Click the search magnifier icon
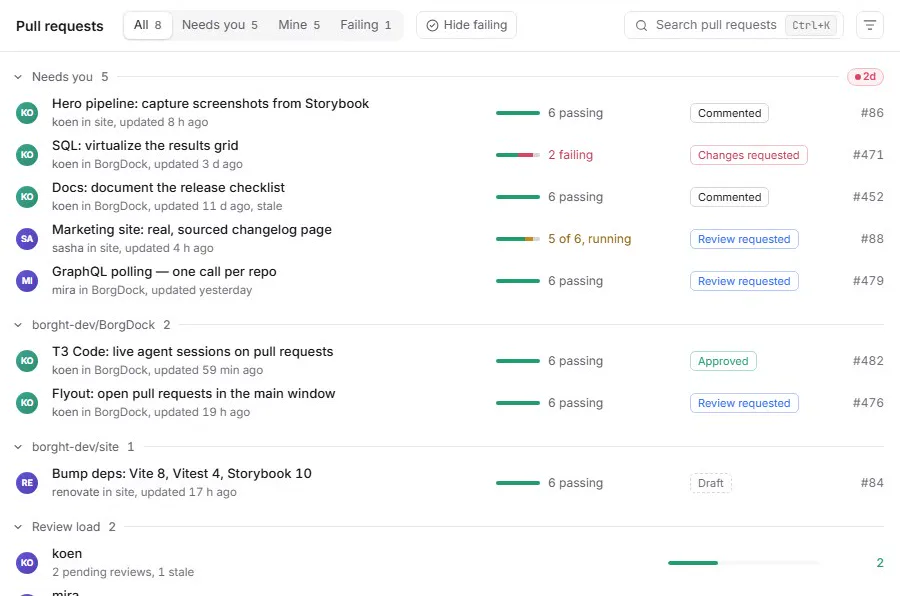The width and height of the screenshot is (900, 596). click(641, 25)
